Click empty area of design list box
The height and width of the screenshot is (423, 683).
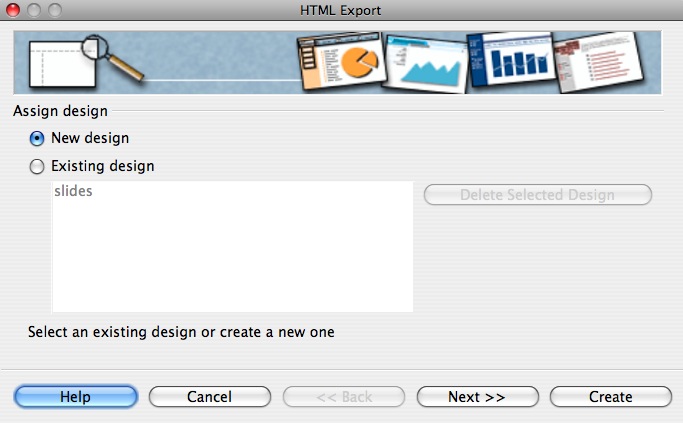(232, 260)
